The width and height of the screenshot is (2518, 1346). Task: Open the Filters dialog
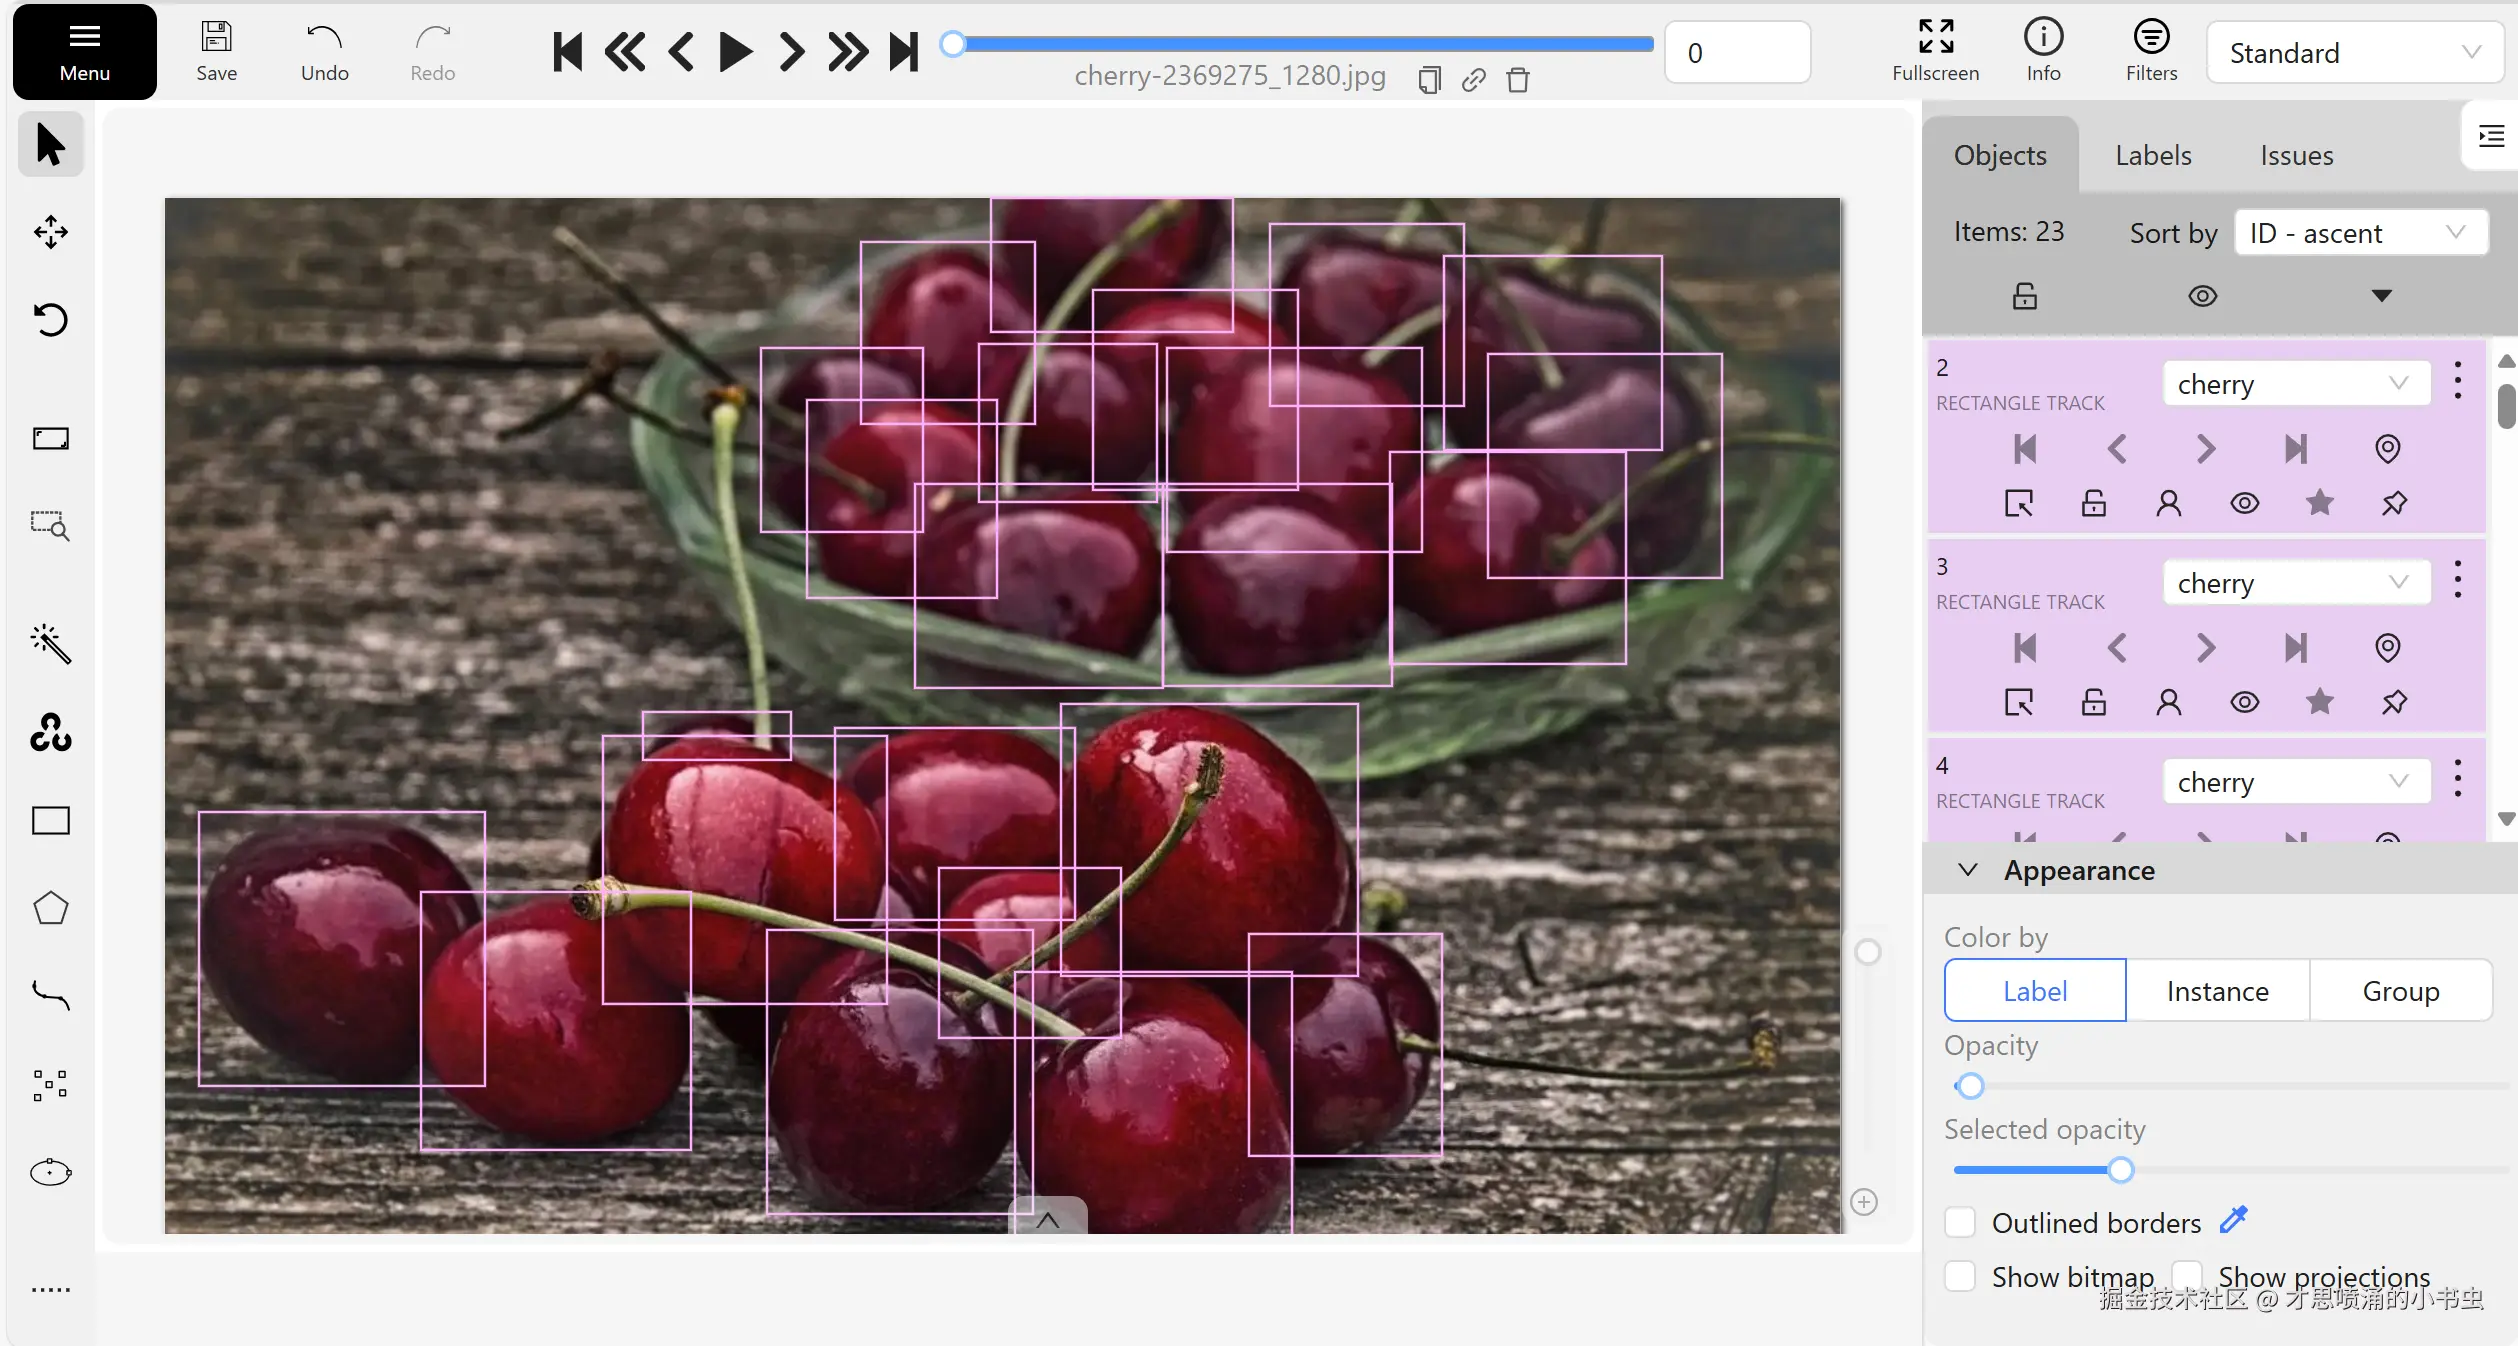click(x=2151, y=51)
